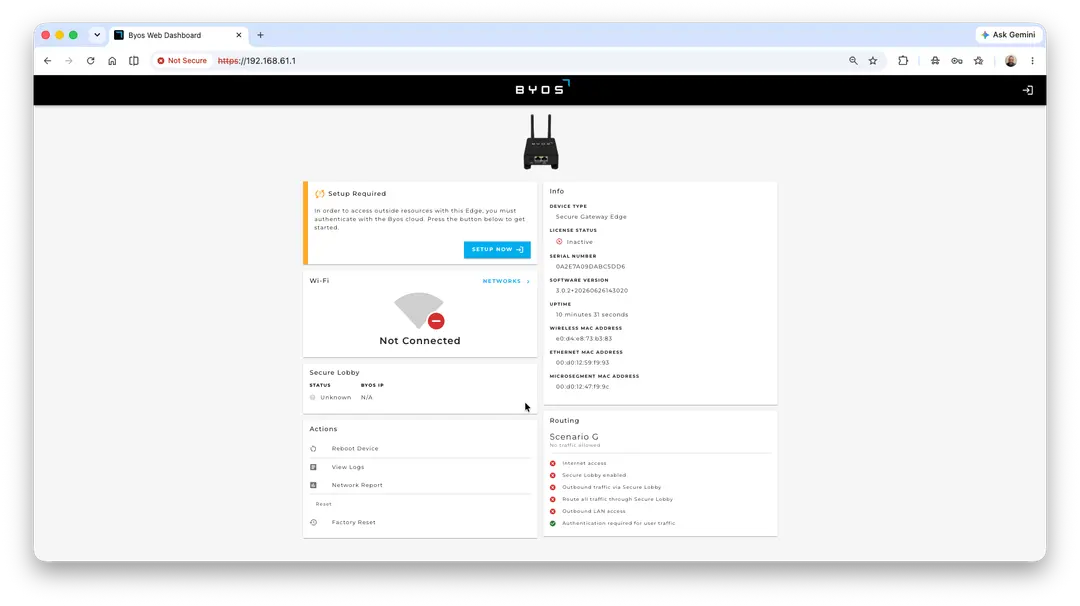This screenshot has height=606, width=1080.
Task: Click the View Logs icon
Action: coord(313,467)
